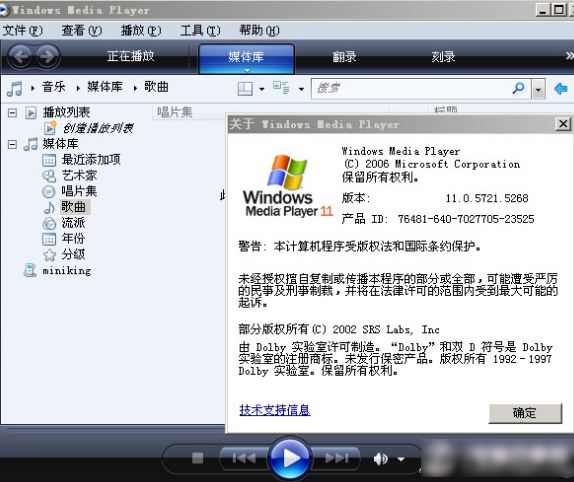Click the Stop playback button
Image resolution: width=574 pixels, height=482 pixels.
[198, 458]
